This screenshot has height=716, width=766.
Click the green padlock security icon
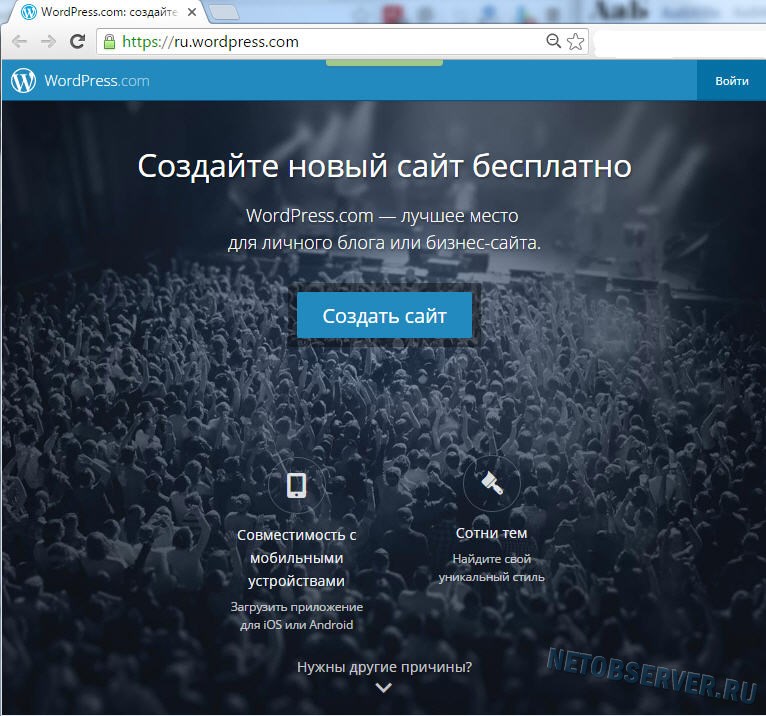click(109, 42)
